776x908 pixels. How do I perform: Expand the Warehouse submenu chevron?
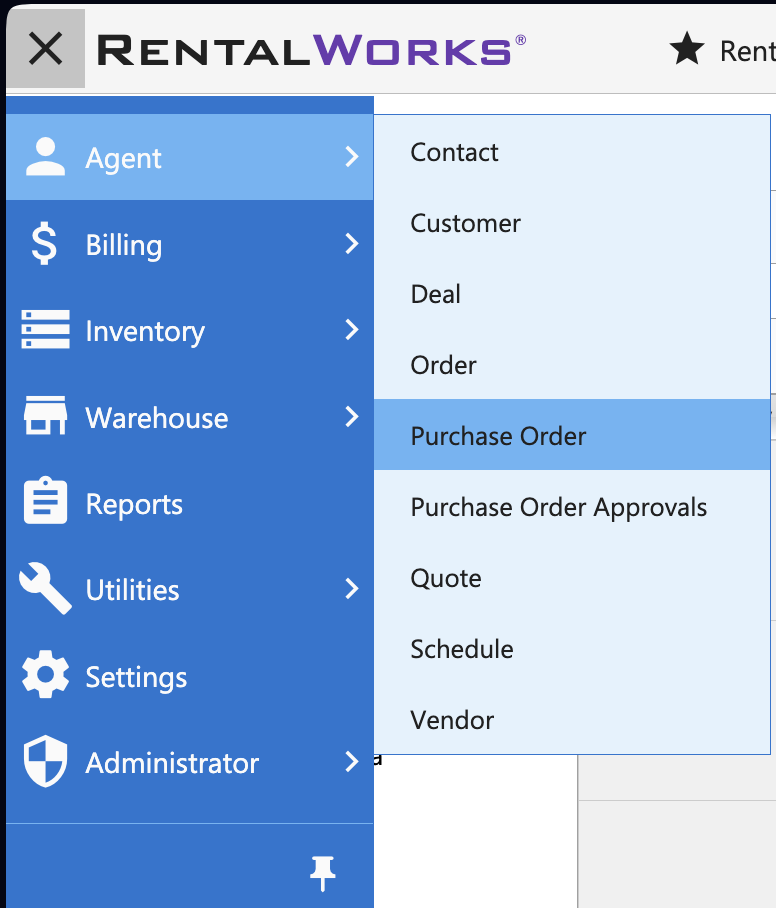coord(352,416)
